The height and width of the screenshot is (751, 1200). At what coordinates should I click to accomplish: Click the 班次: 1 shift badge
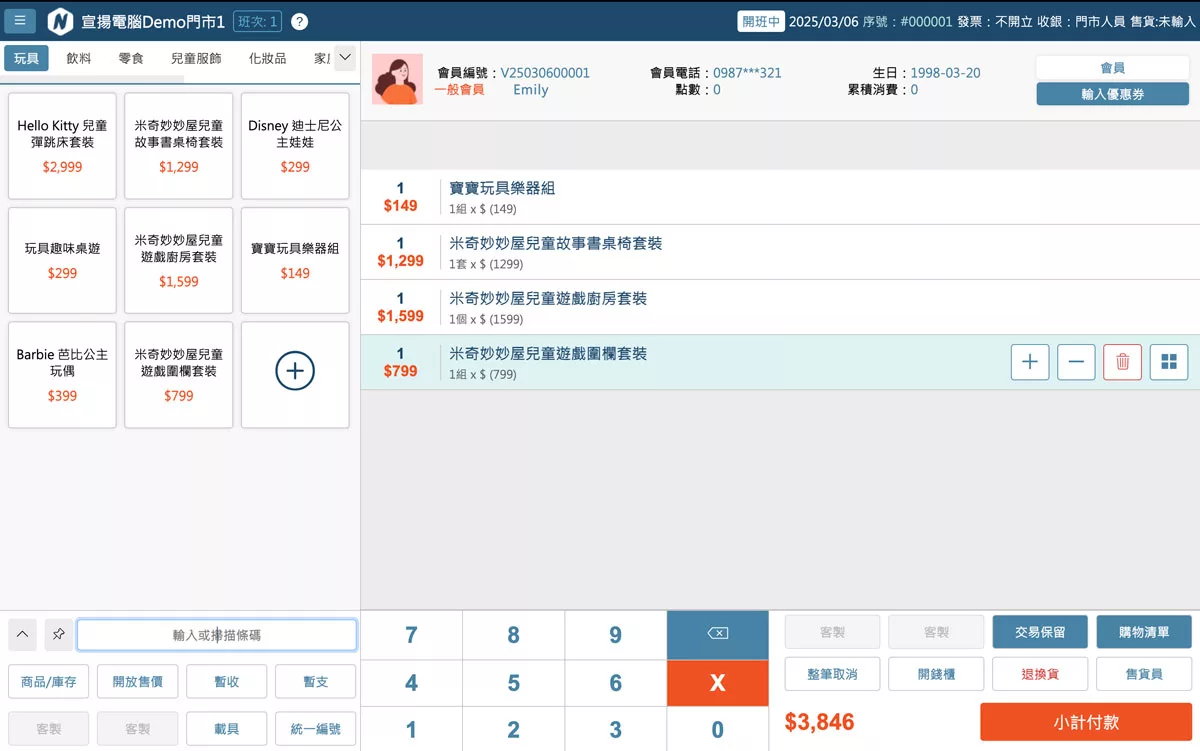pyautogui.click(x=257, y=22)
